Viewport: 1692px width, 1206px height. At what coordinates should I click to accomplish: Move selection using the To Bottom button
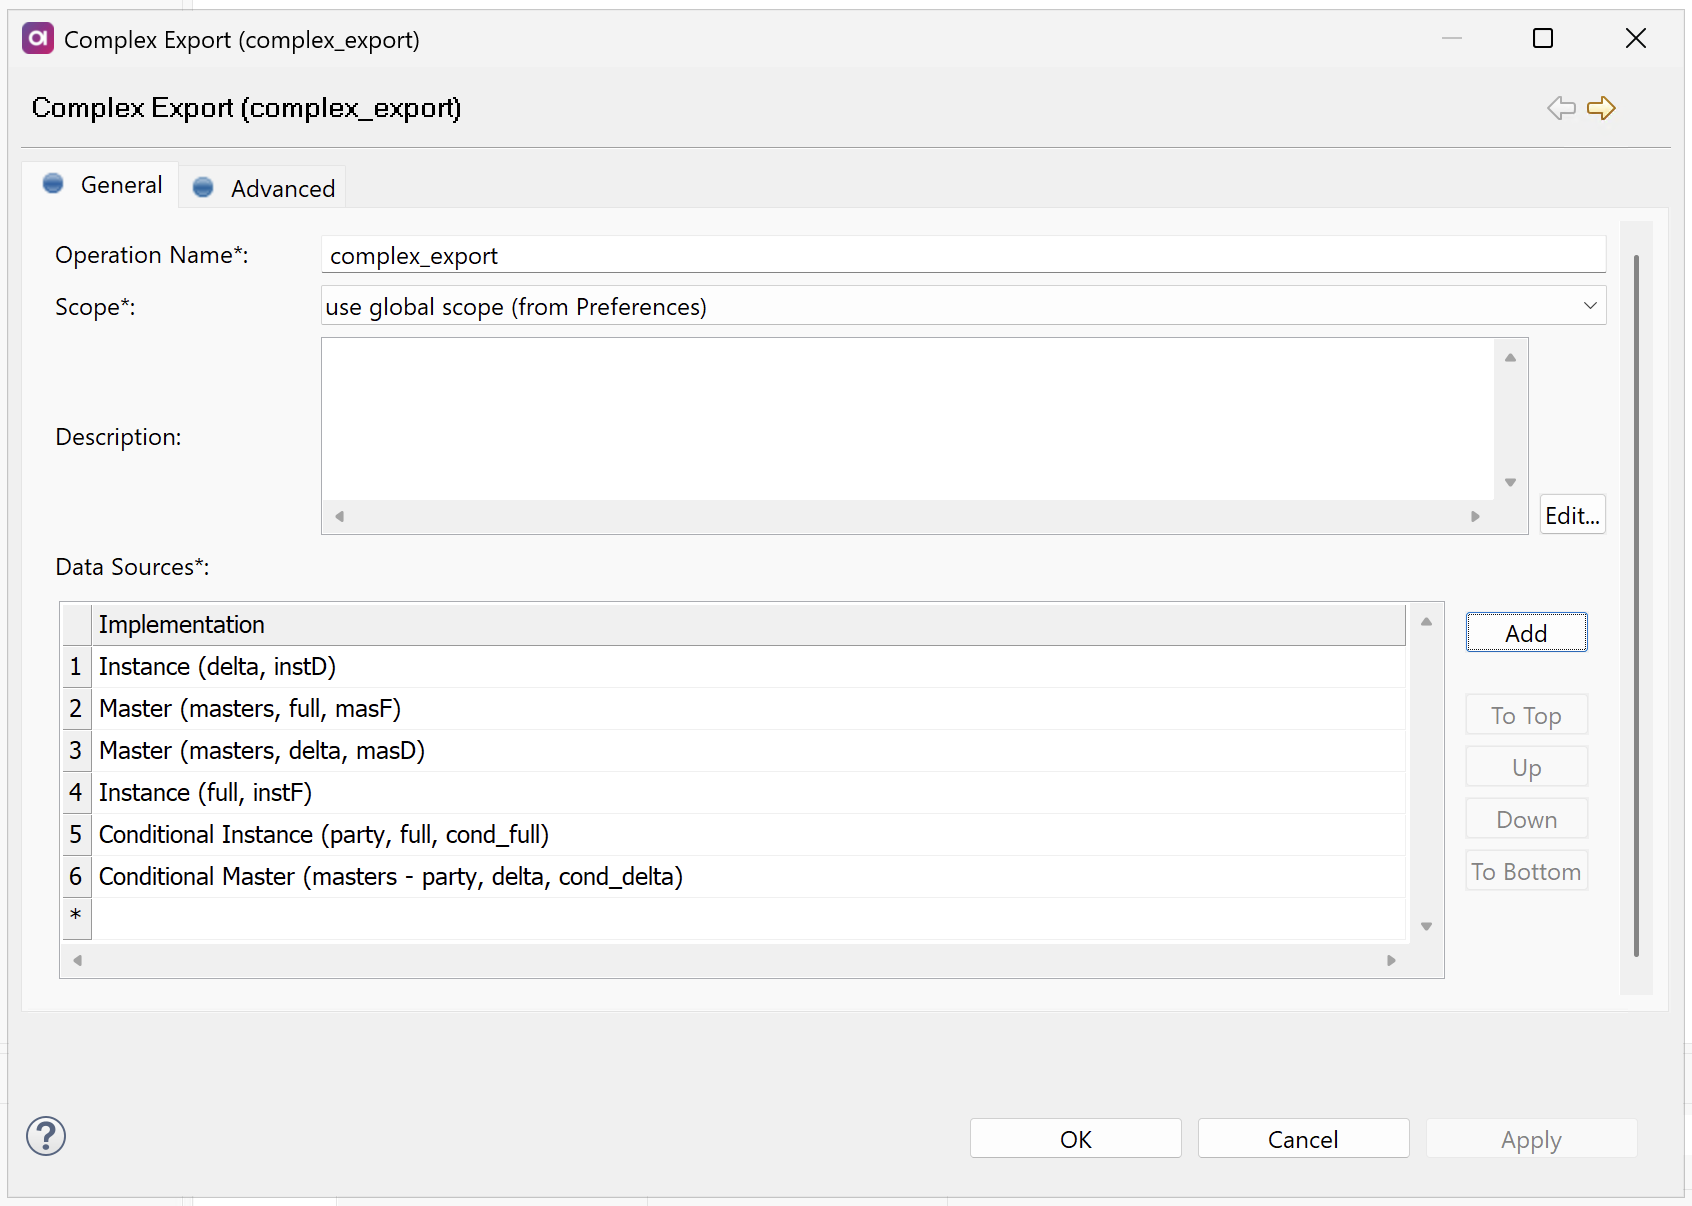pos(1526,870)
